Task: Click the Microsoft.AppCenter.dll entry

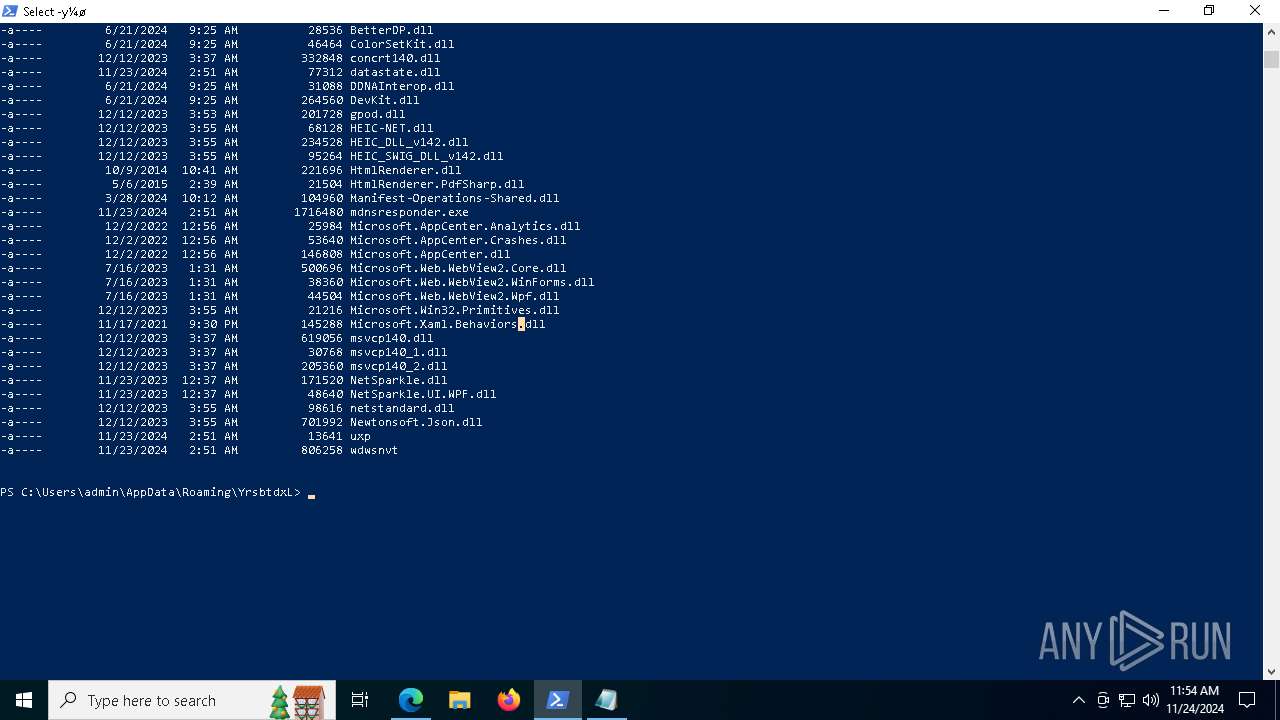Action: pyautogui.click(x=430, y=254)
